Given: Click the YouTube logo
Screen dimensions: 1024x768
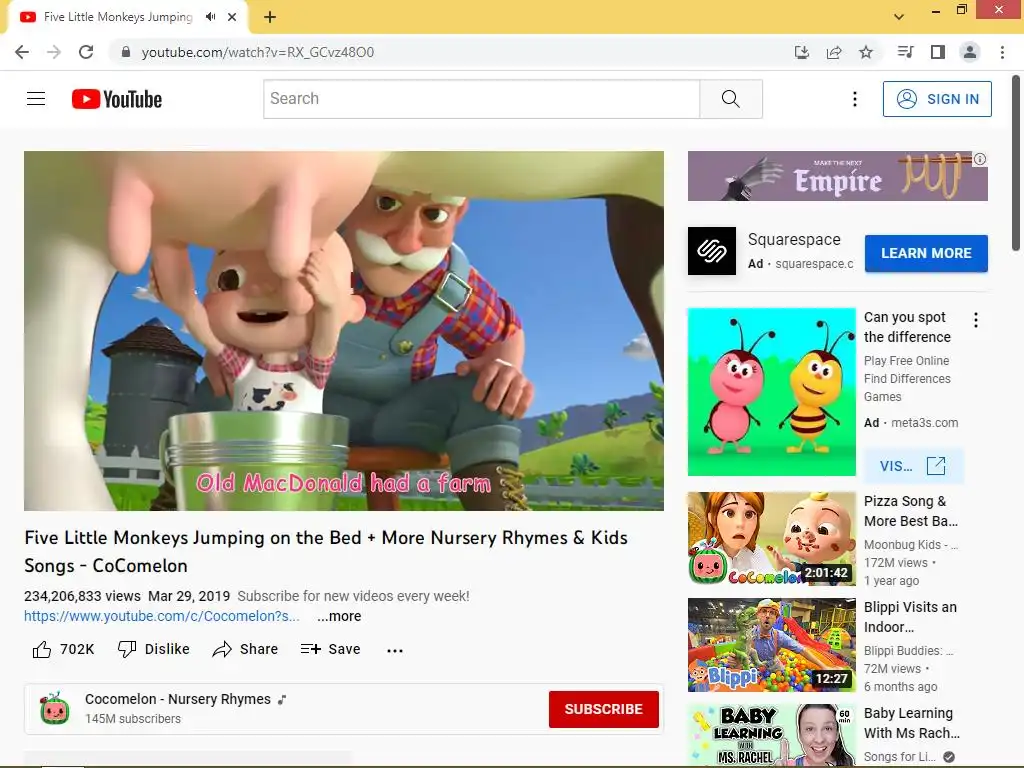Looking at the screenshot, I should click(x=117, y=99).
